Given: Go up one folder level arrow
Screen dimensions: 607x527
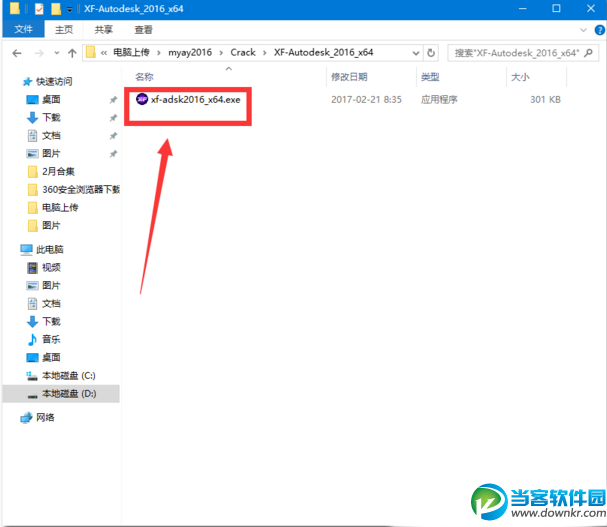Looking at the screenshot, I should (x=72, y=53).
